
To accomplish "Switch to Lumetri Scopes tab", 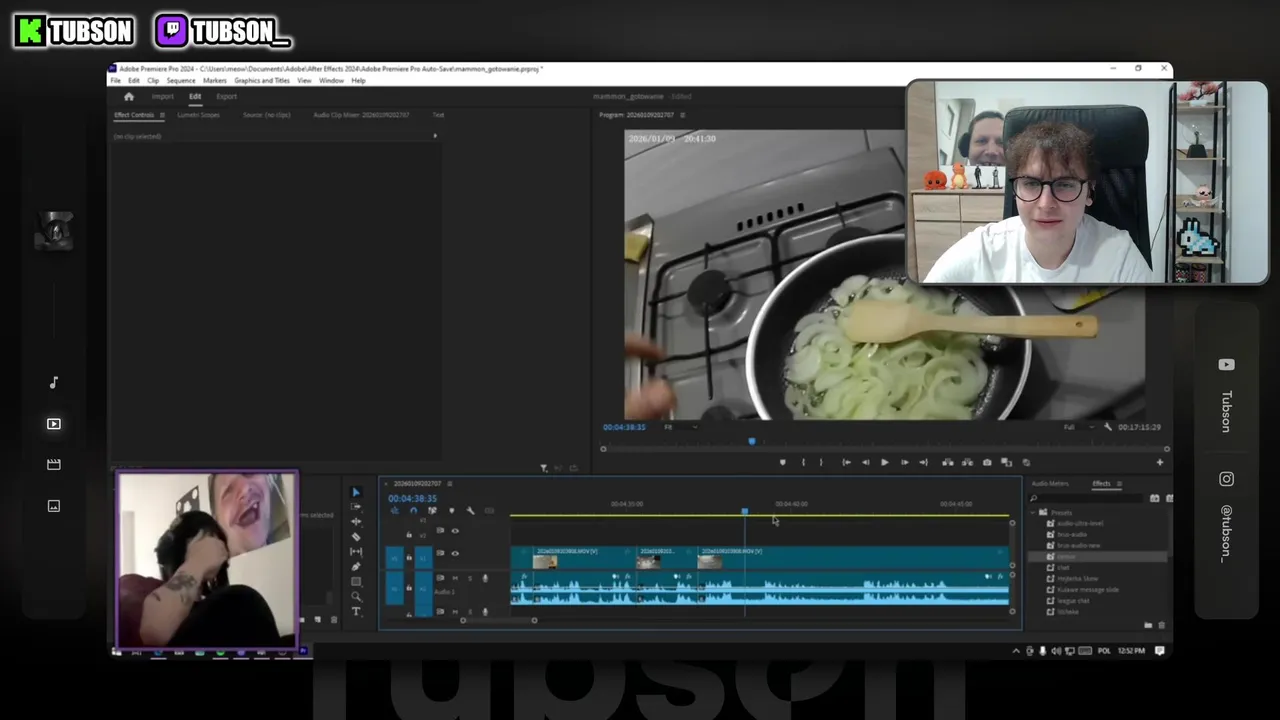I will (198, 115).
